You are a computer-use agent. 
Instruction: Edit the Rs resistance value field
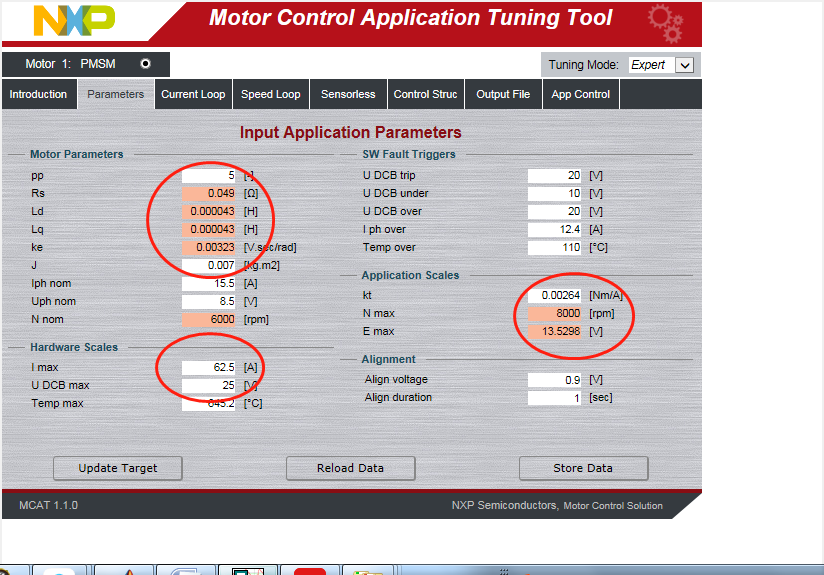(209, 193)
